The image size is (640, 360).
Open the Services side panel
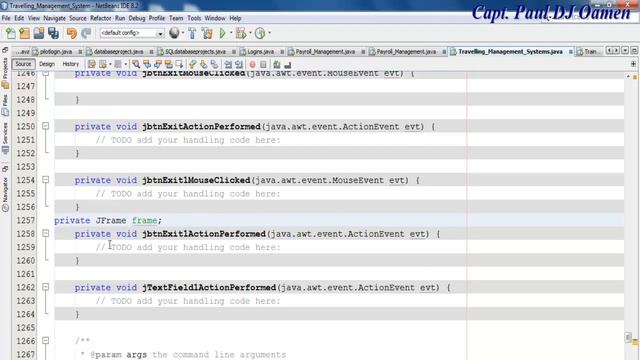coord(5,138)
